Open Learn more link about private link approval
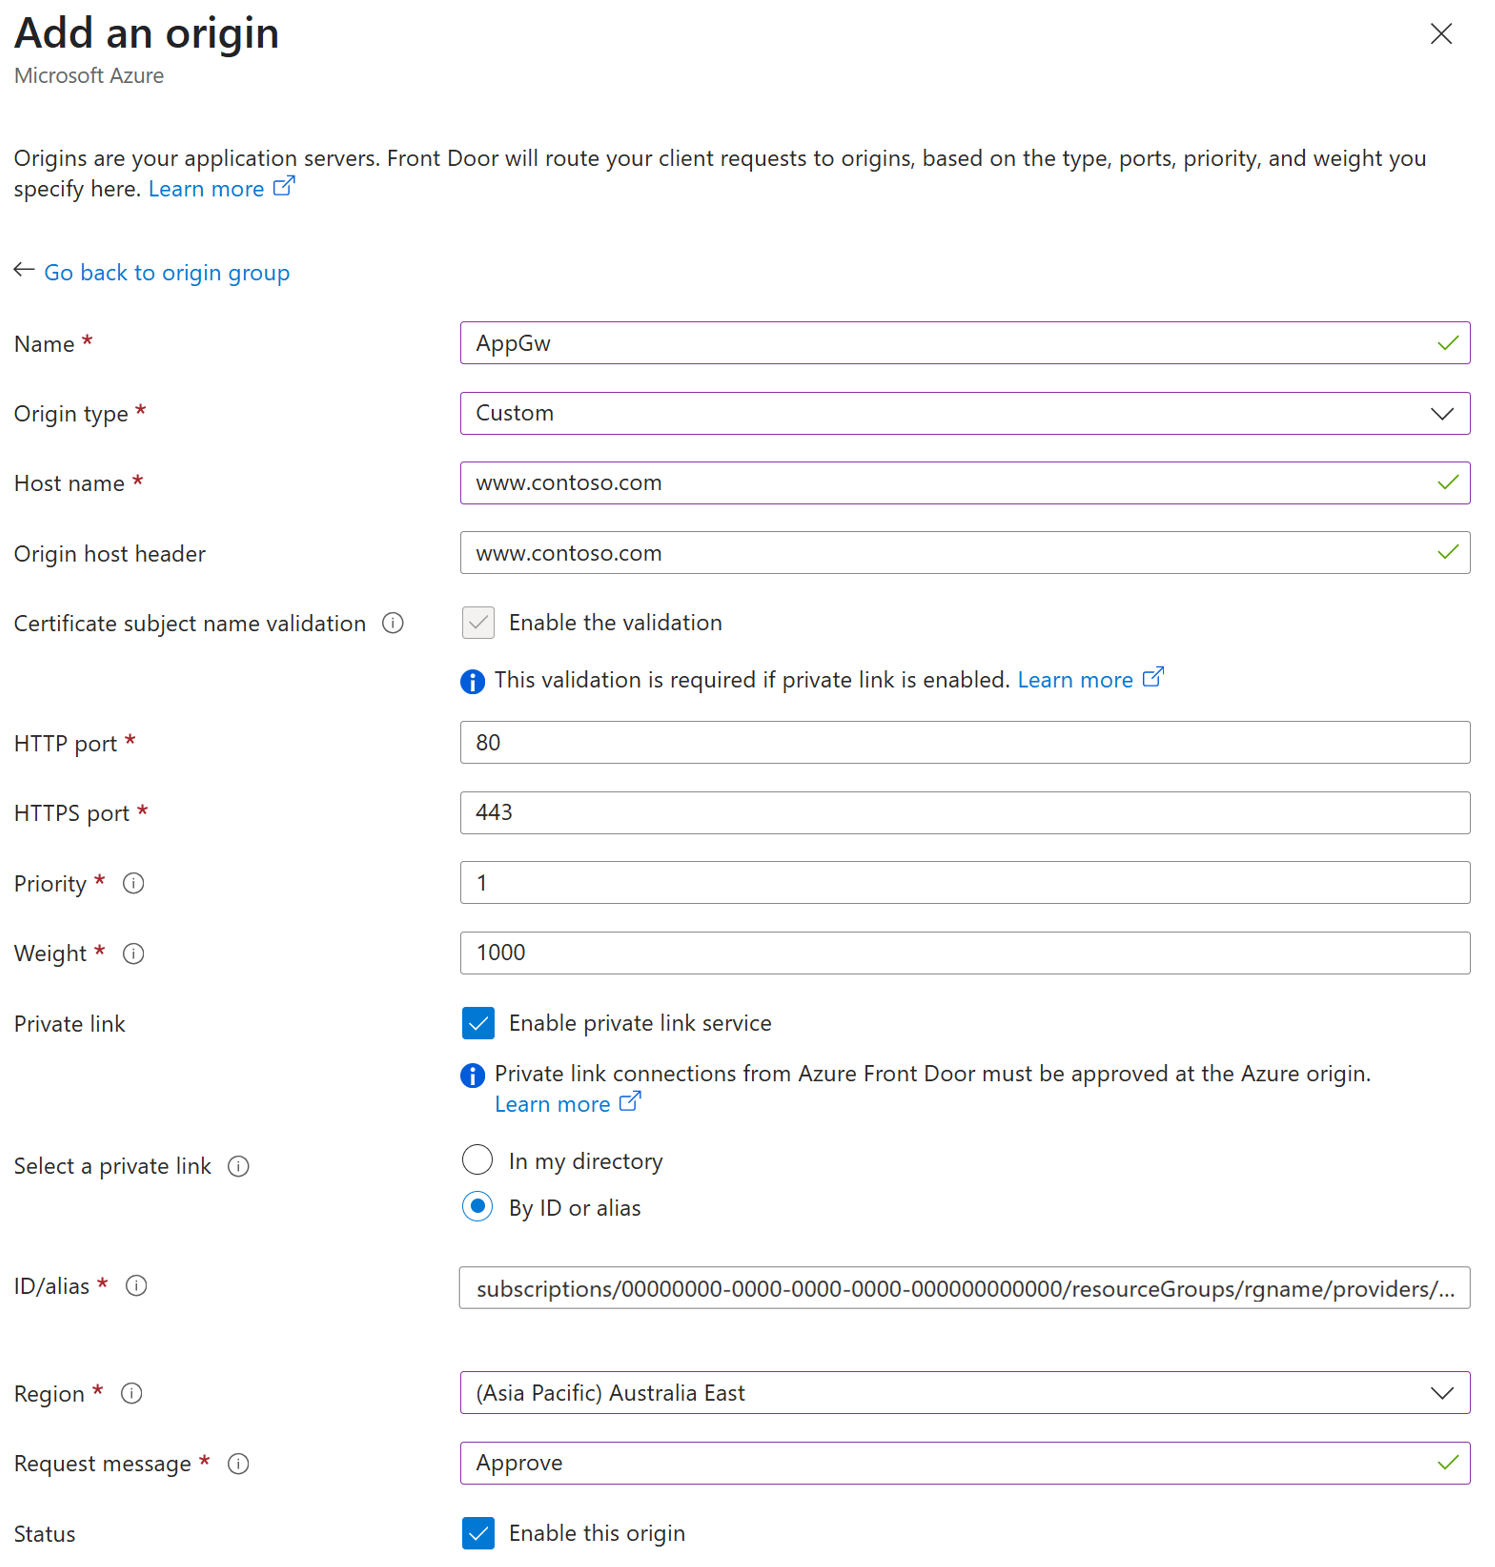The height and width of the screenshot is (1567, 1495). [x=552, y=1104]
